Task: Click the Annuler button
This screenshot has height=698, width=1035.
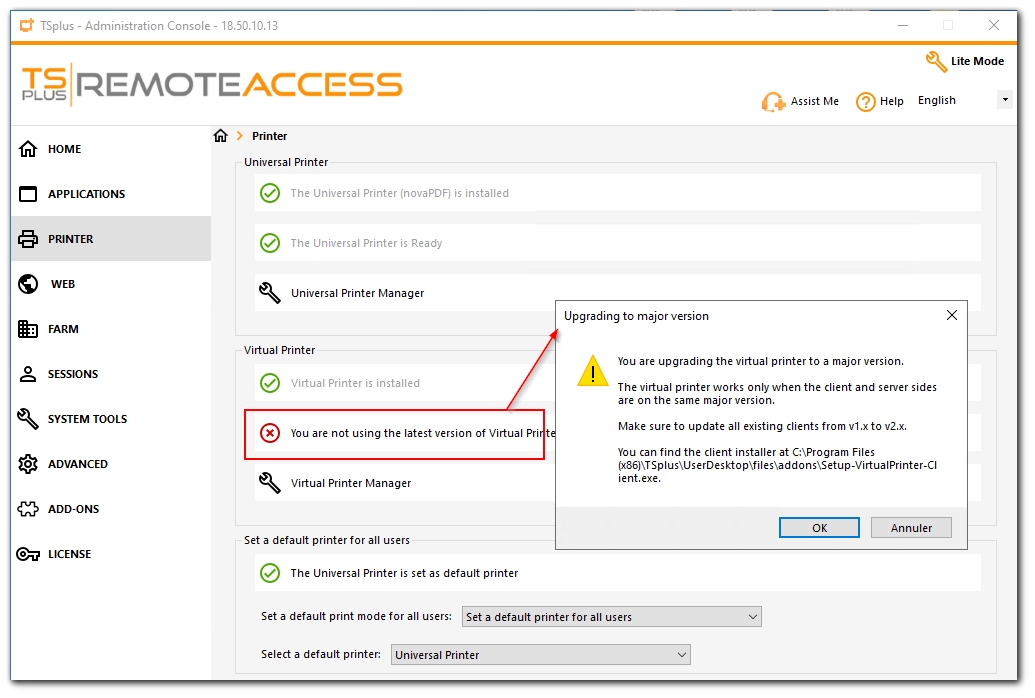Action: (x=911, y=528)
